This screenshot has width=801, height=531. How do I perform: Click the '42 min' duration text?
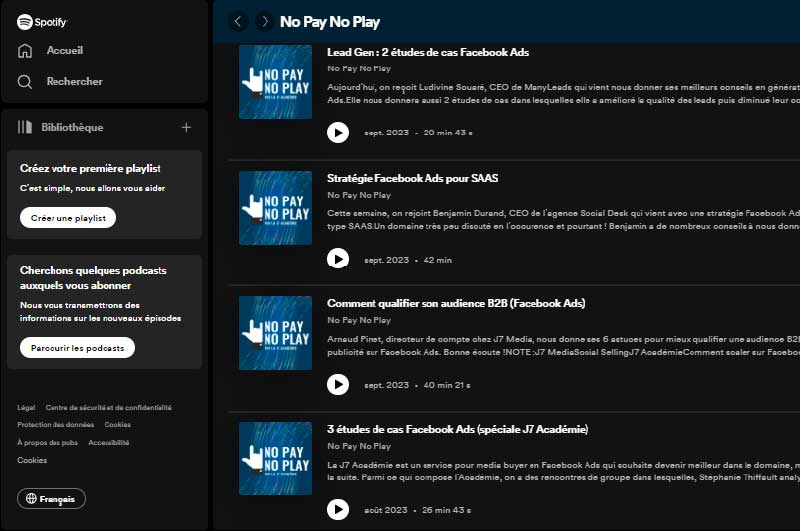pyautogui.click(x=437, y=260)
